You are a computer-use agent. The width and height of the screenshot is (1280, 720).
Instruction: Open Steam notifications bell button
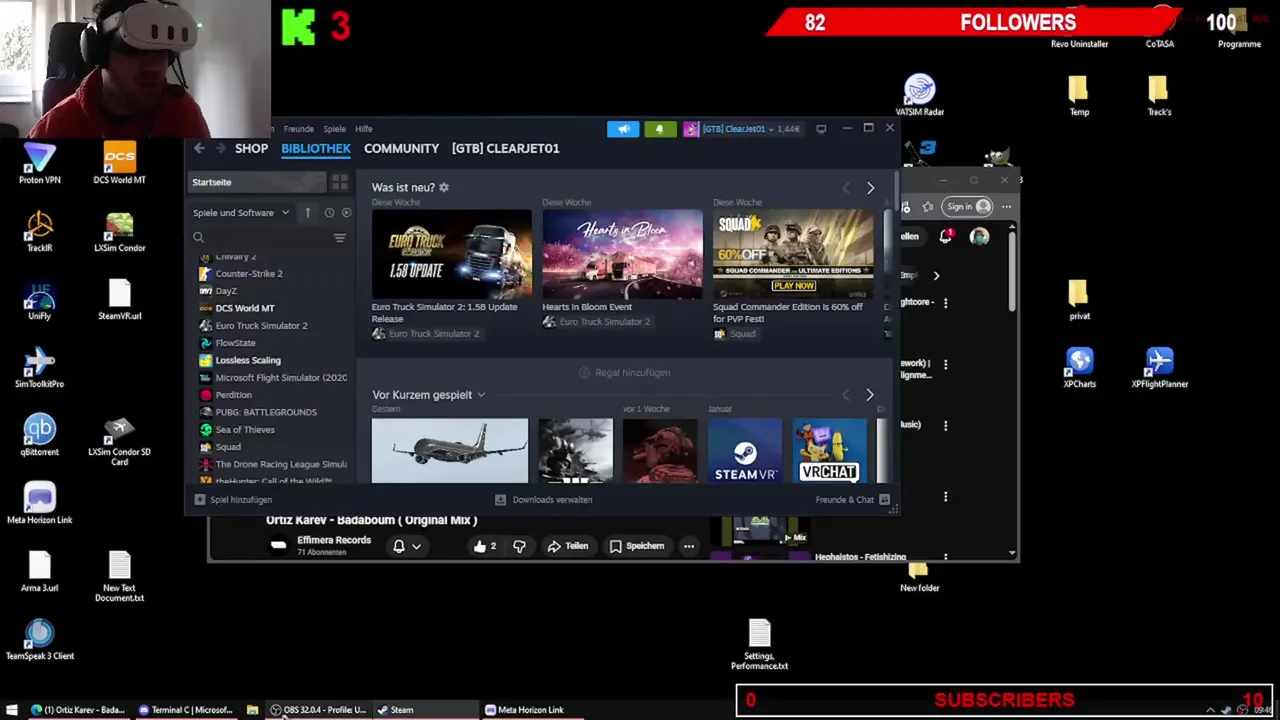[659, 129]
